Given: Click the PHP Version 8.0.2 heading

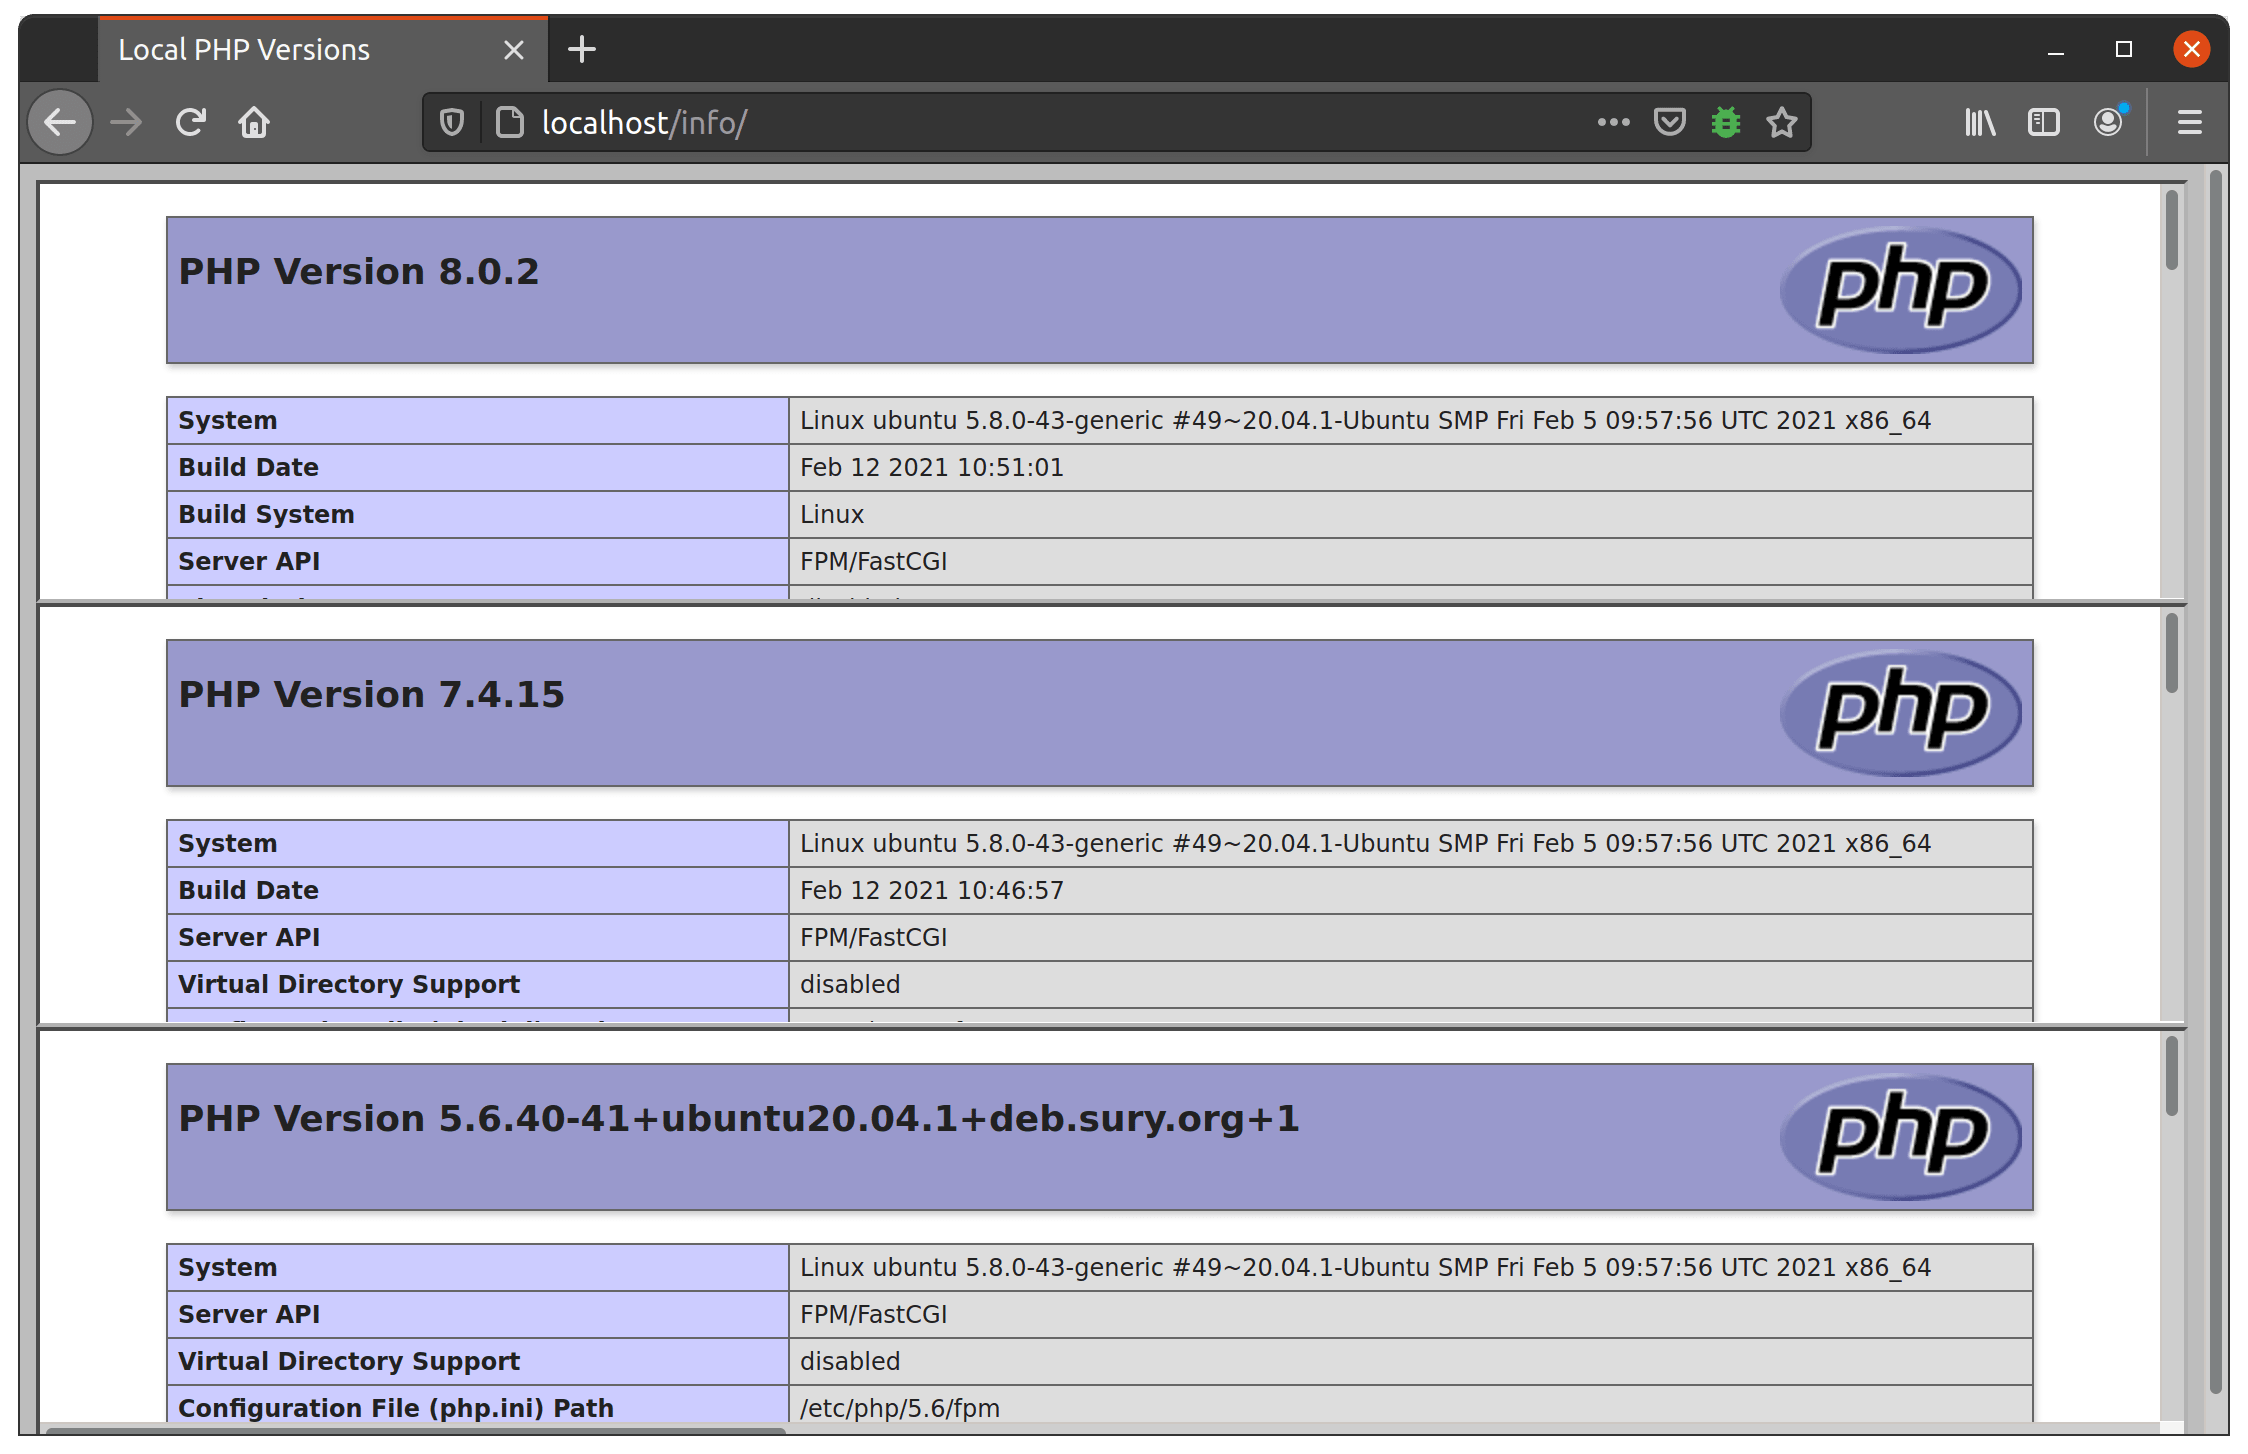Looking at the screenshot, I should [x=358, y=272].
